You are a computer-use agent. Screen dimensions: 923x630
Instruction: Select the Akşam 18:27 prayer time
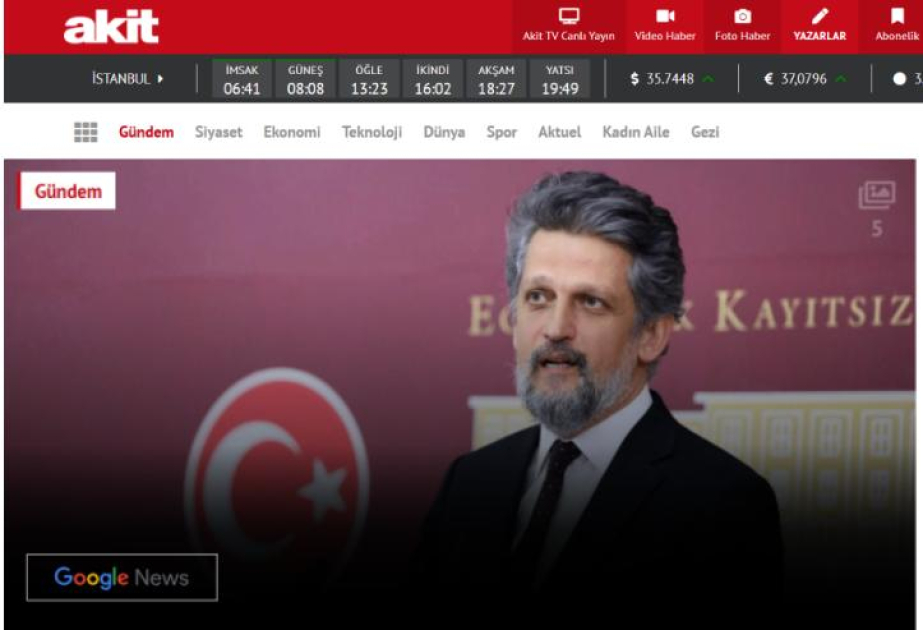[x=496, y=80]
